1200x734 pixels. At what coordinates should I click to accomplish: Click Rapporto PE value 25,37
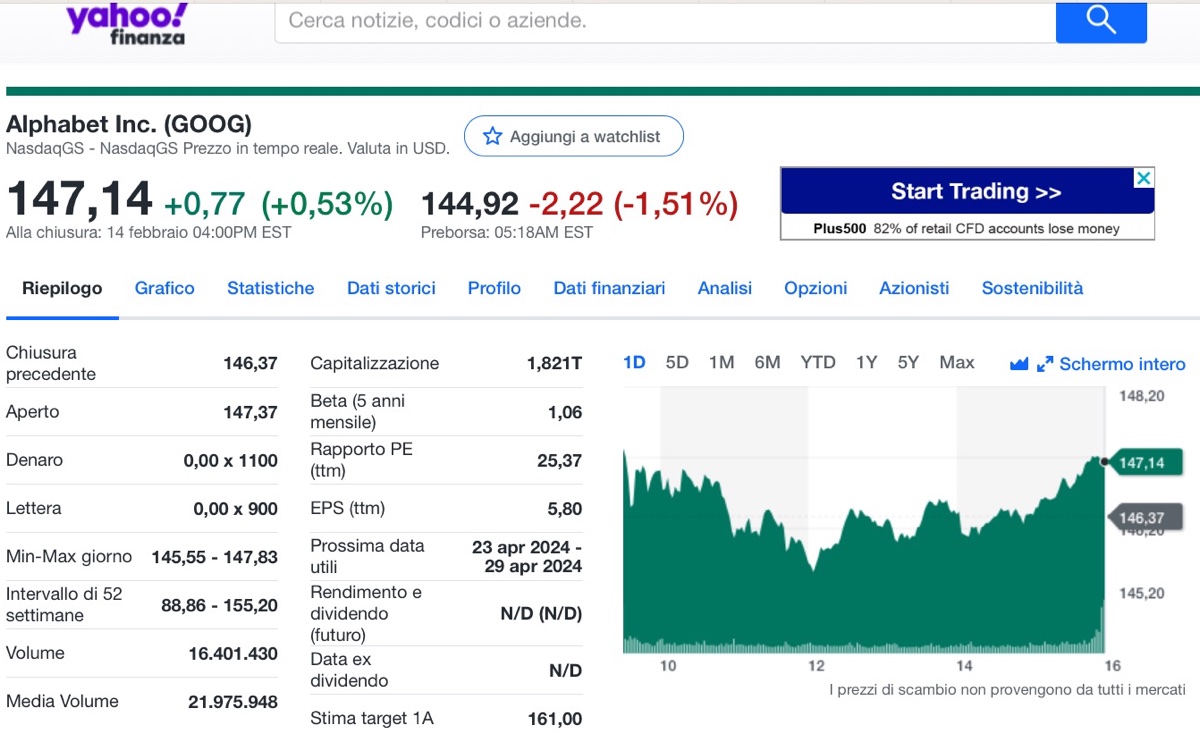560,461
